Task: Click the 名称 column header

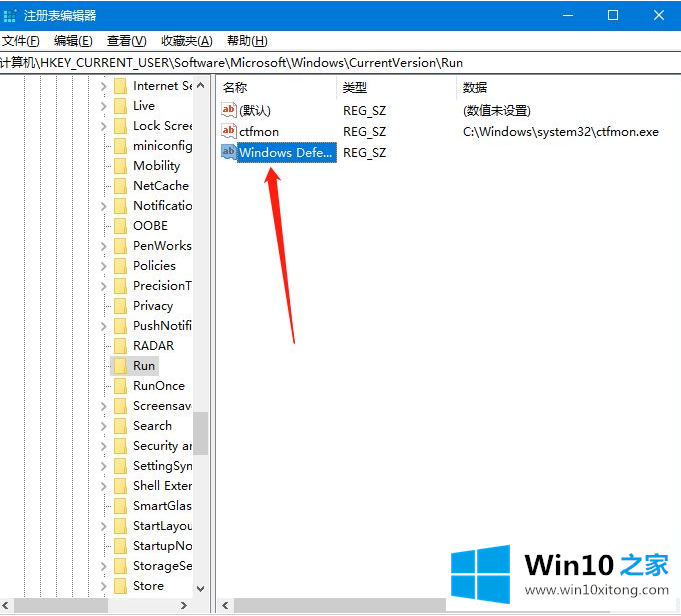Action: coord(276,88)
